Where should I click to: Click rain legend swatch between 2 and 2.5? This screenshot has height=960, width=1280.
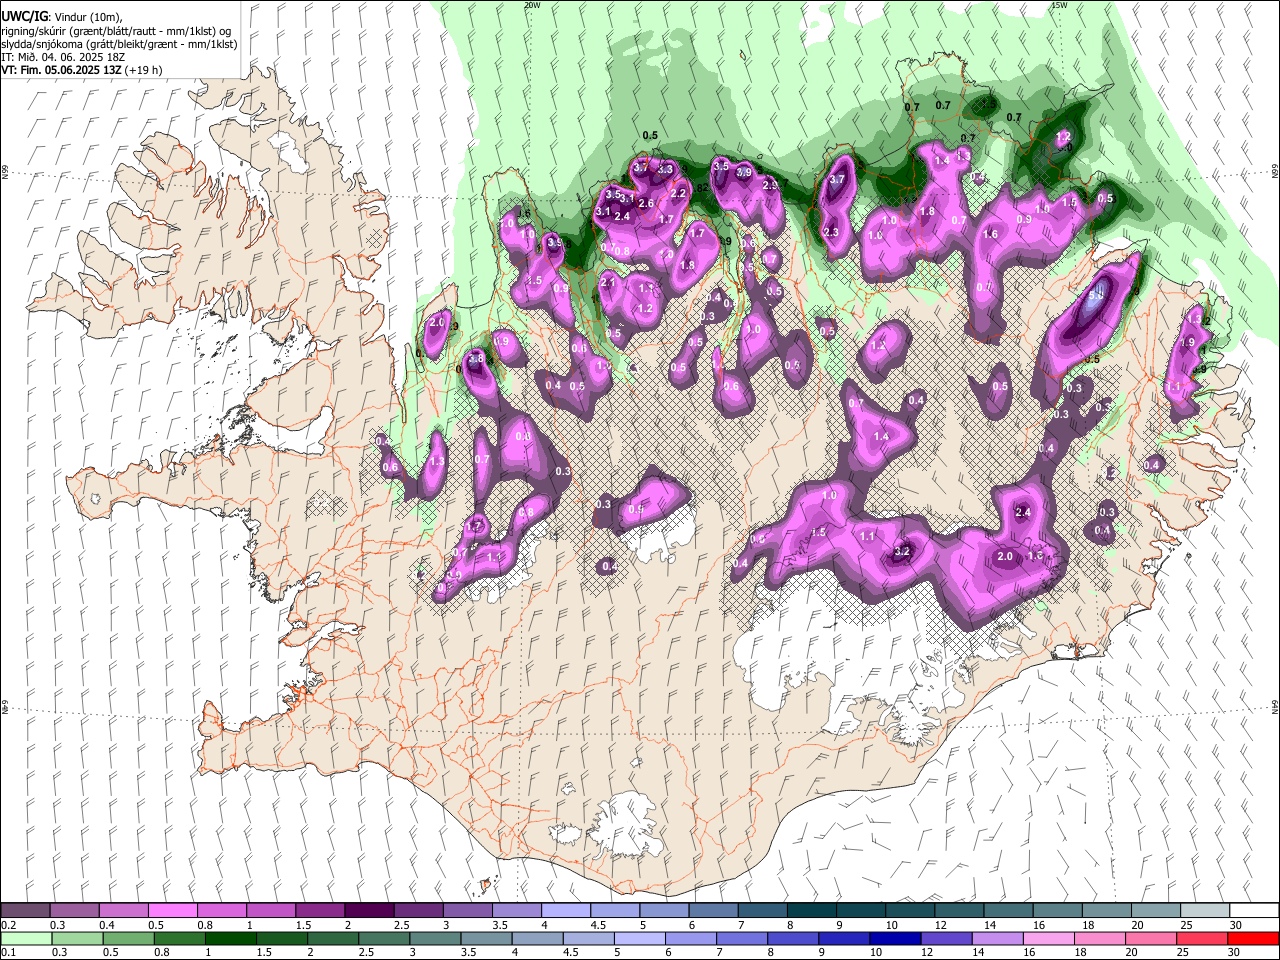pos(333,938)
